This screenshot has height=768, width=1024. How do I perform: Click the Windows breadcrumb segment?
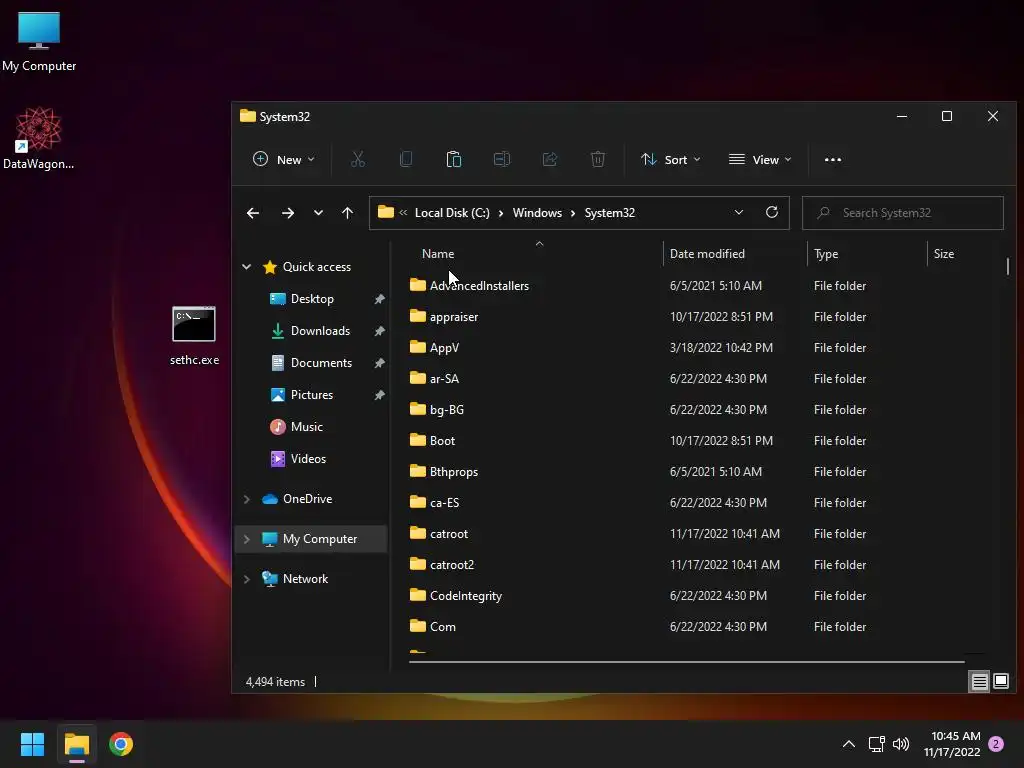(x=537, y=213)
